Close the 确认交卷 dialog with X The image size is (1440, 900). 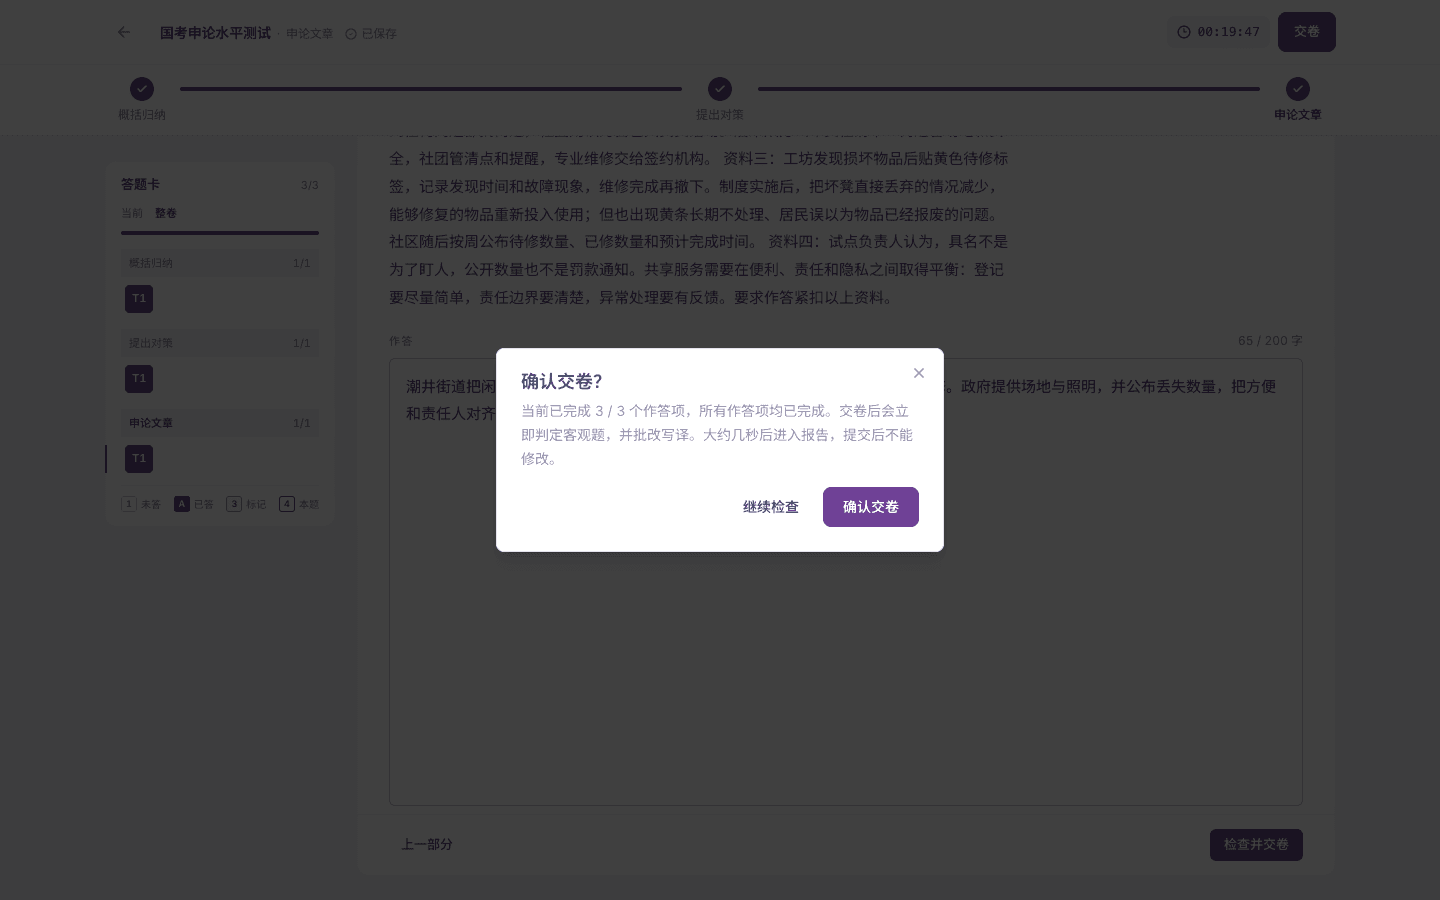click(919, 373)
